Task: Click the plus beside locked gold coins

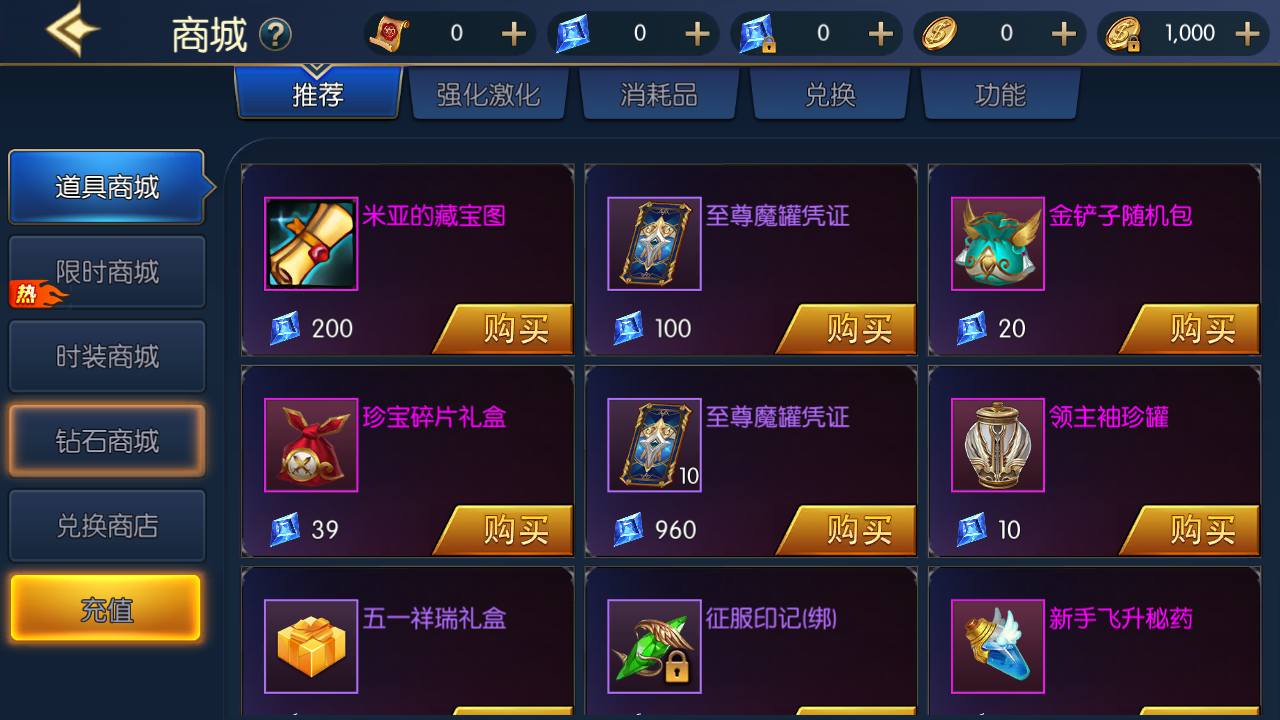Action: click(x=1247, y=34)
